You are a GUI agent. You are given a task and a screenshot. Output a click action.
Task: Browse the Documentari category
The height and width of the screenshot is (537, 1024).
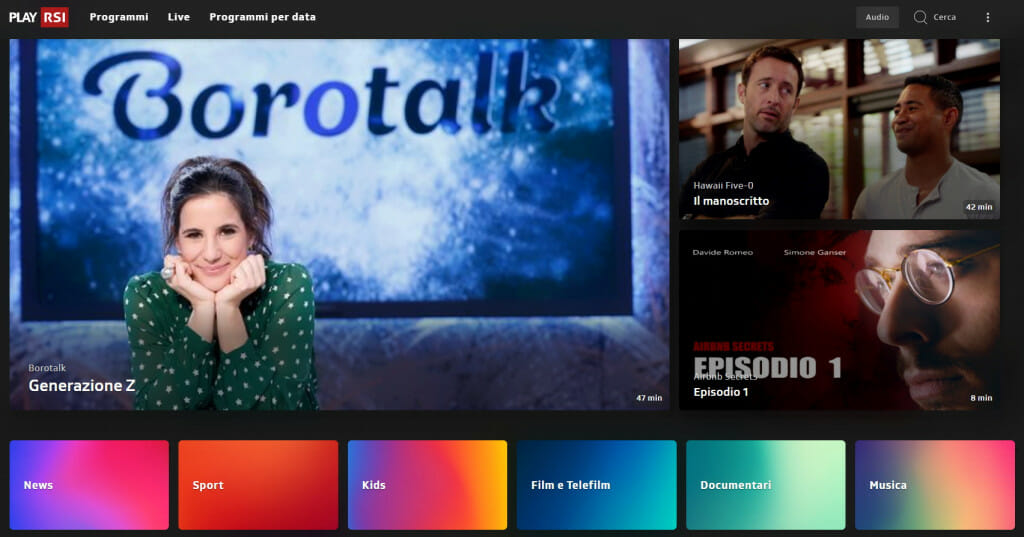tap(765, 485)
